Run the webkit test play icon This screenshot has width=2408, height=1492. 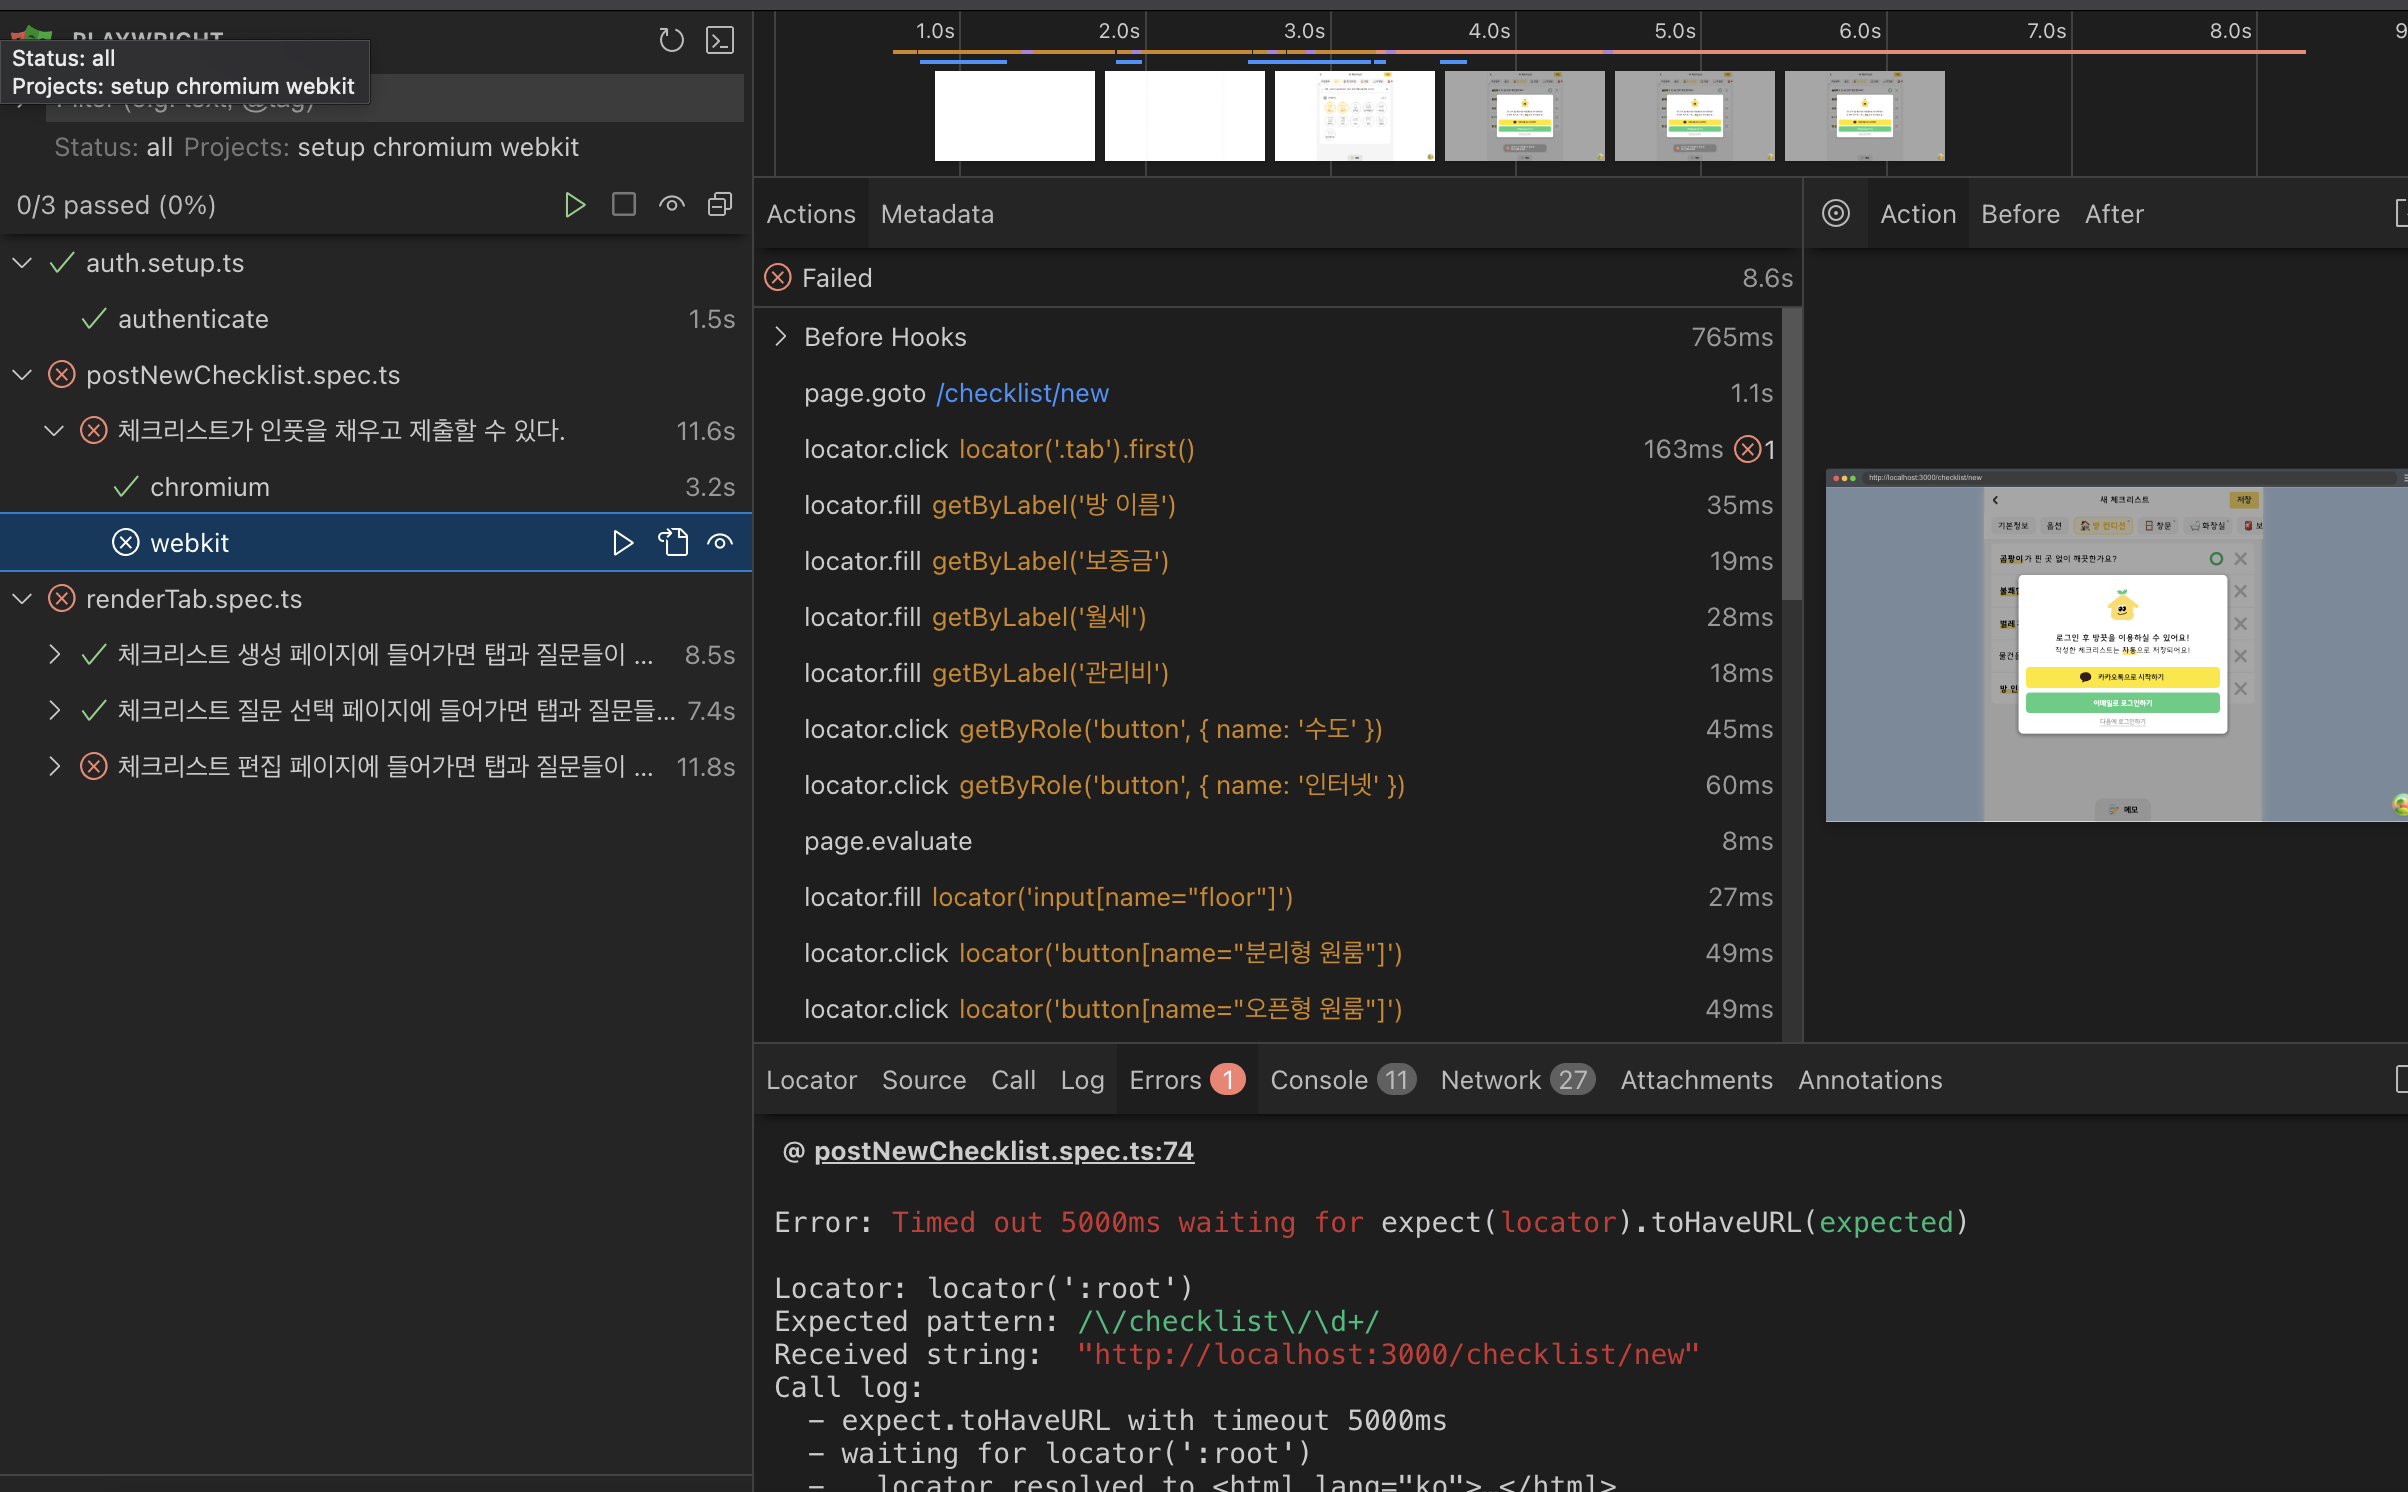pos(622,543)
